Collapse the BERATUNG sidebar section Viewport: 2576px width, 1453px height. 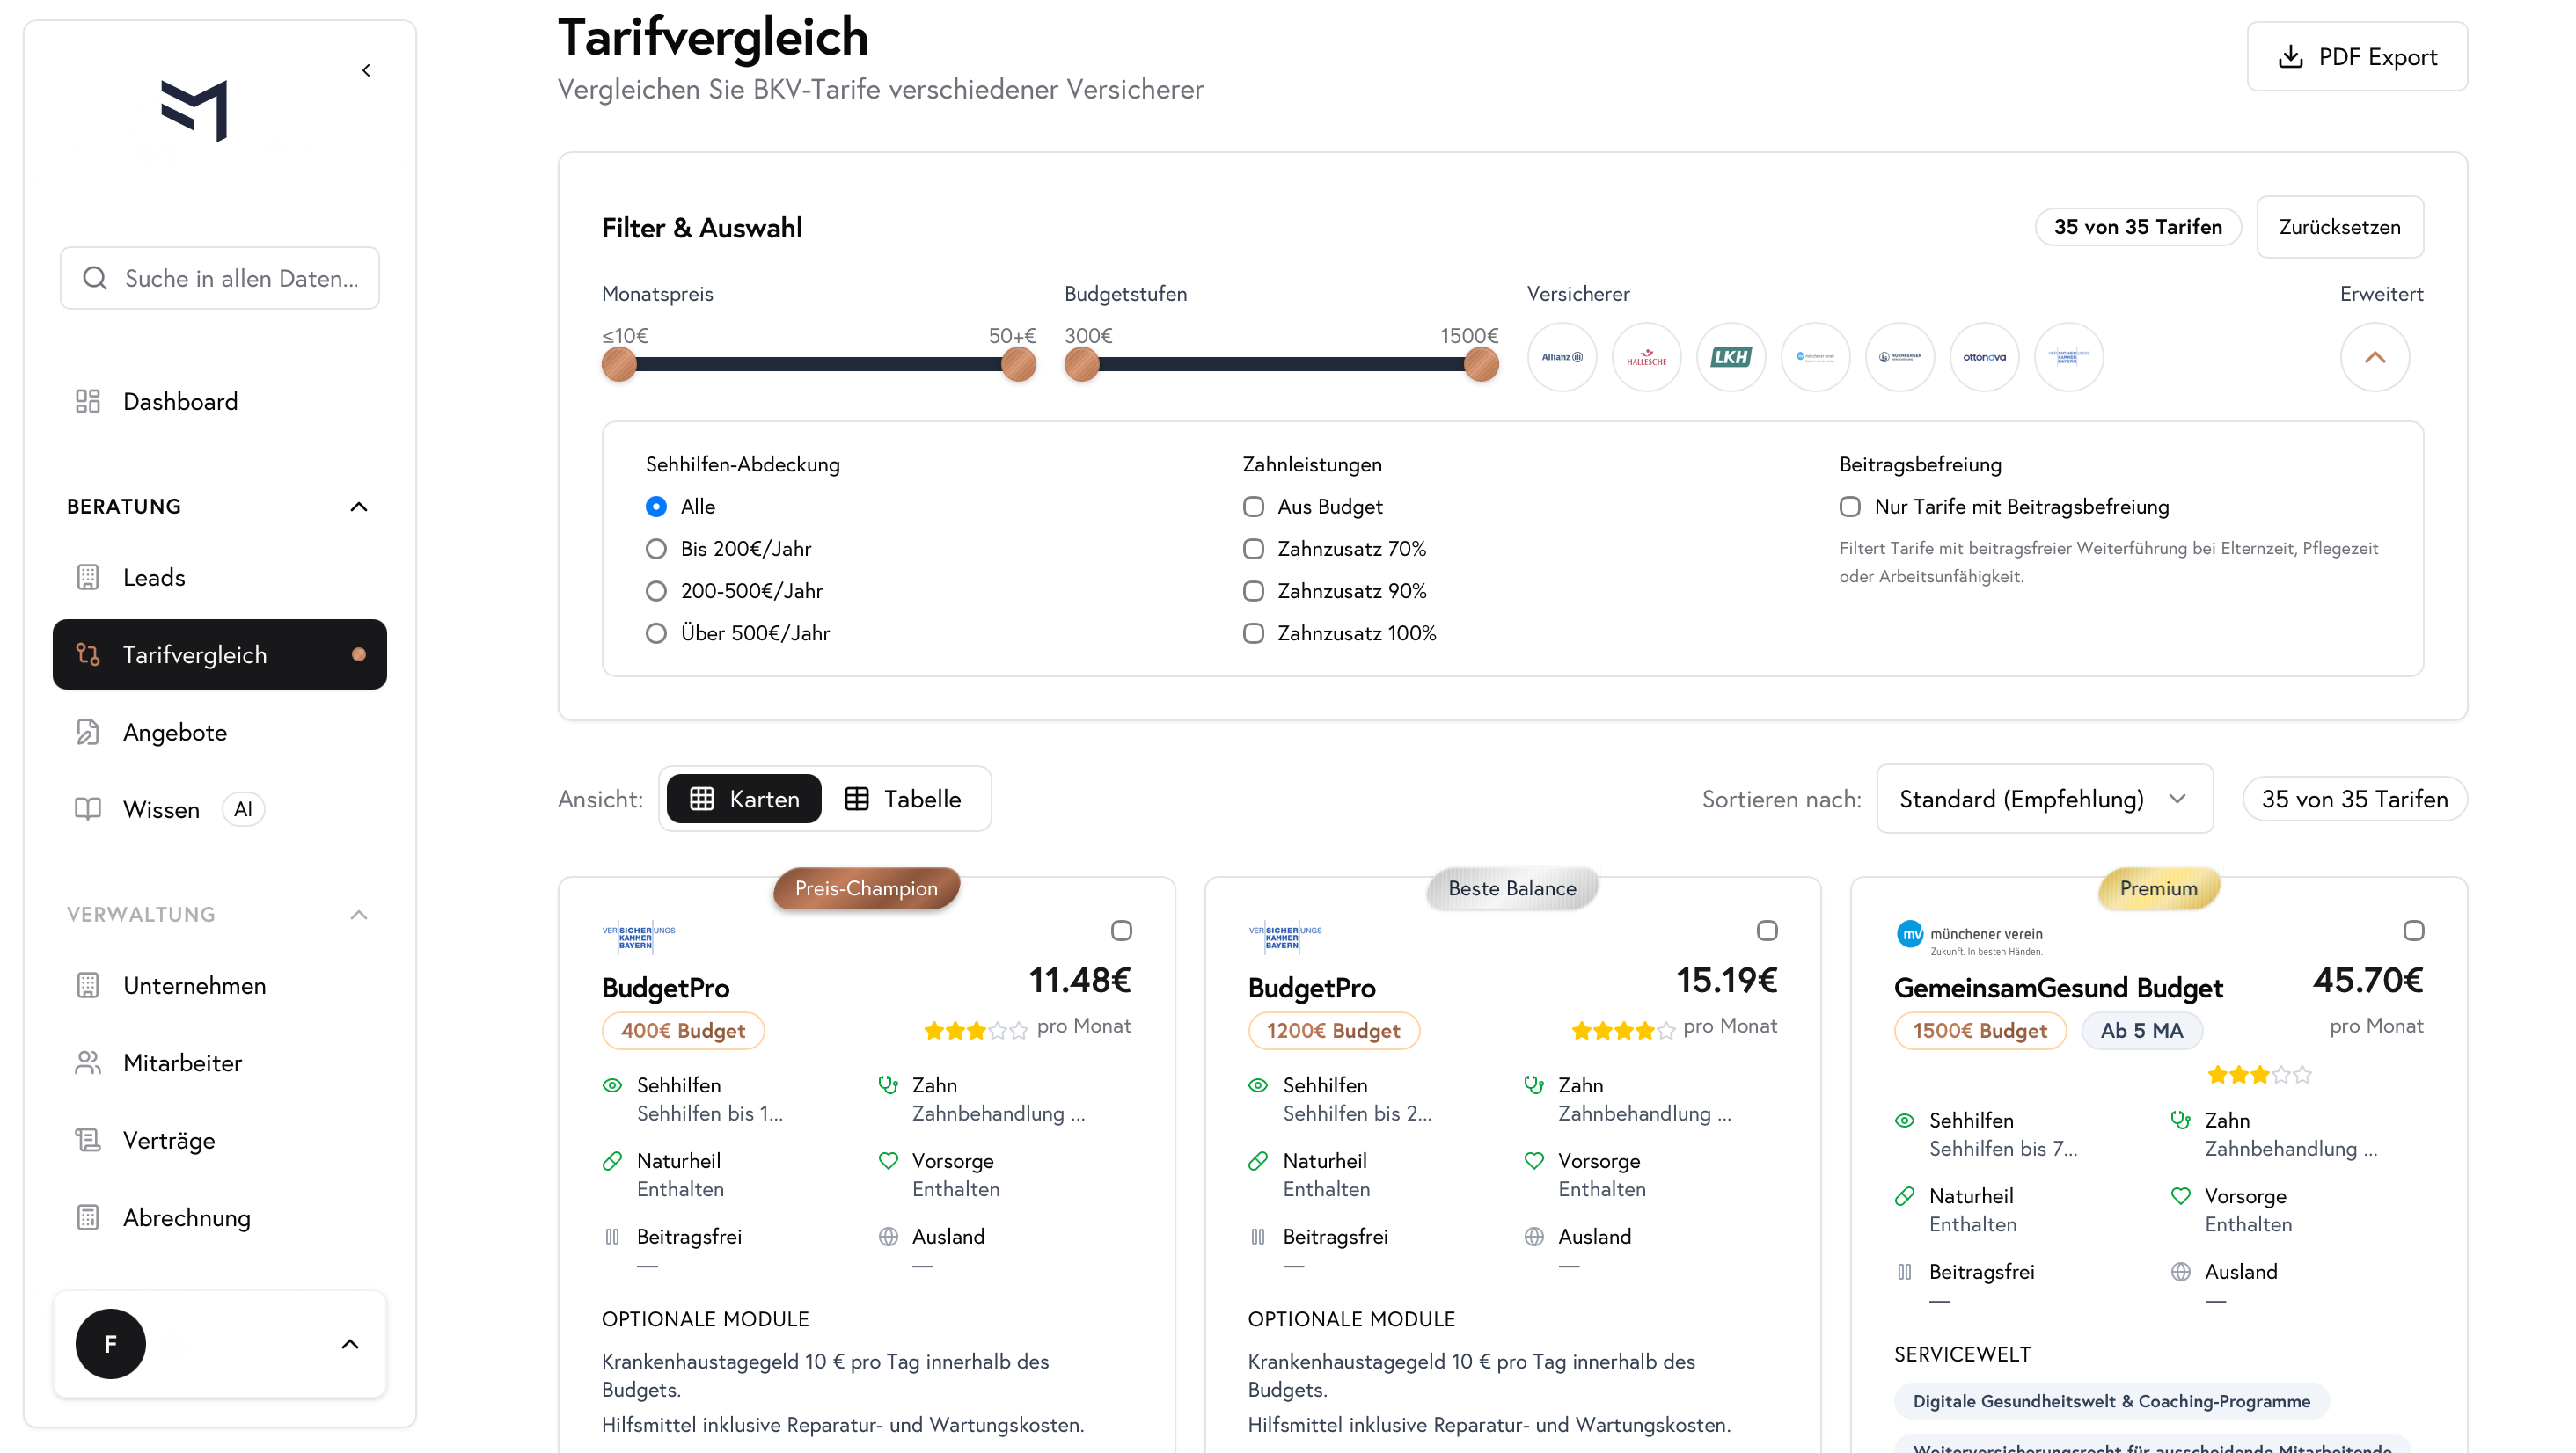(358, 507)
